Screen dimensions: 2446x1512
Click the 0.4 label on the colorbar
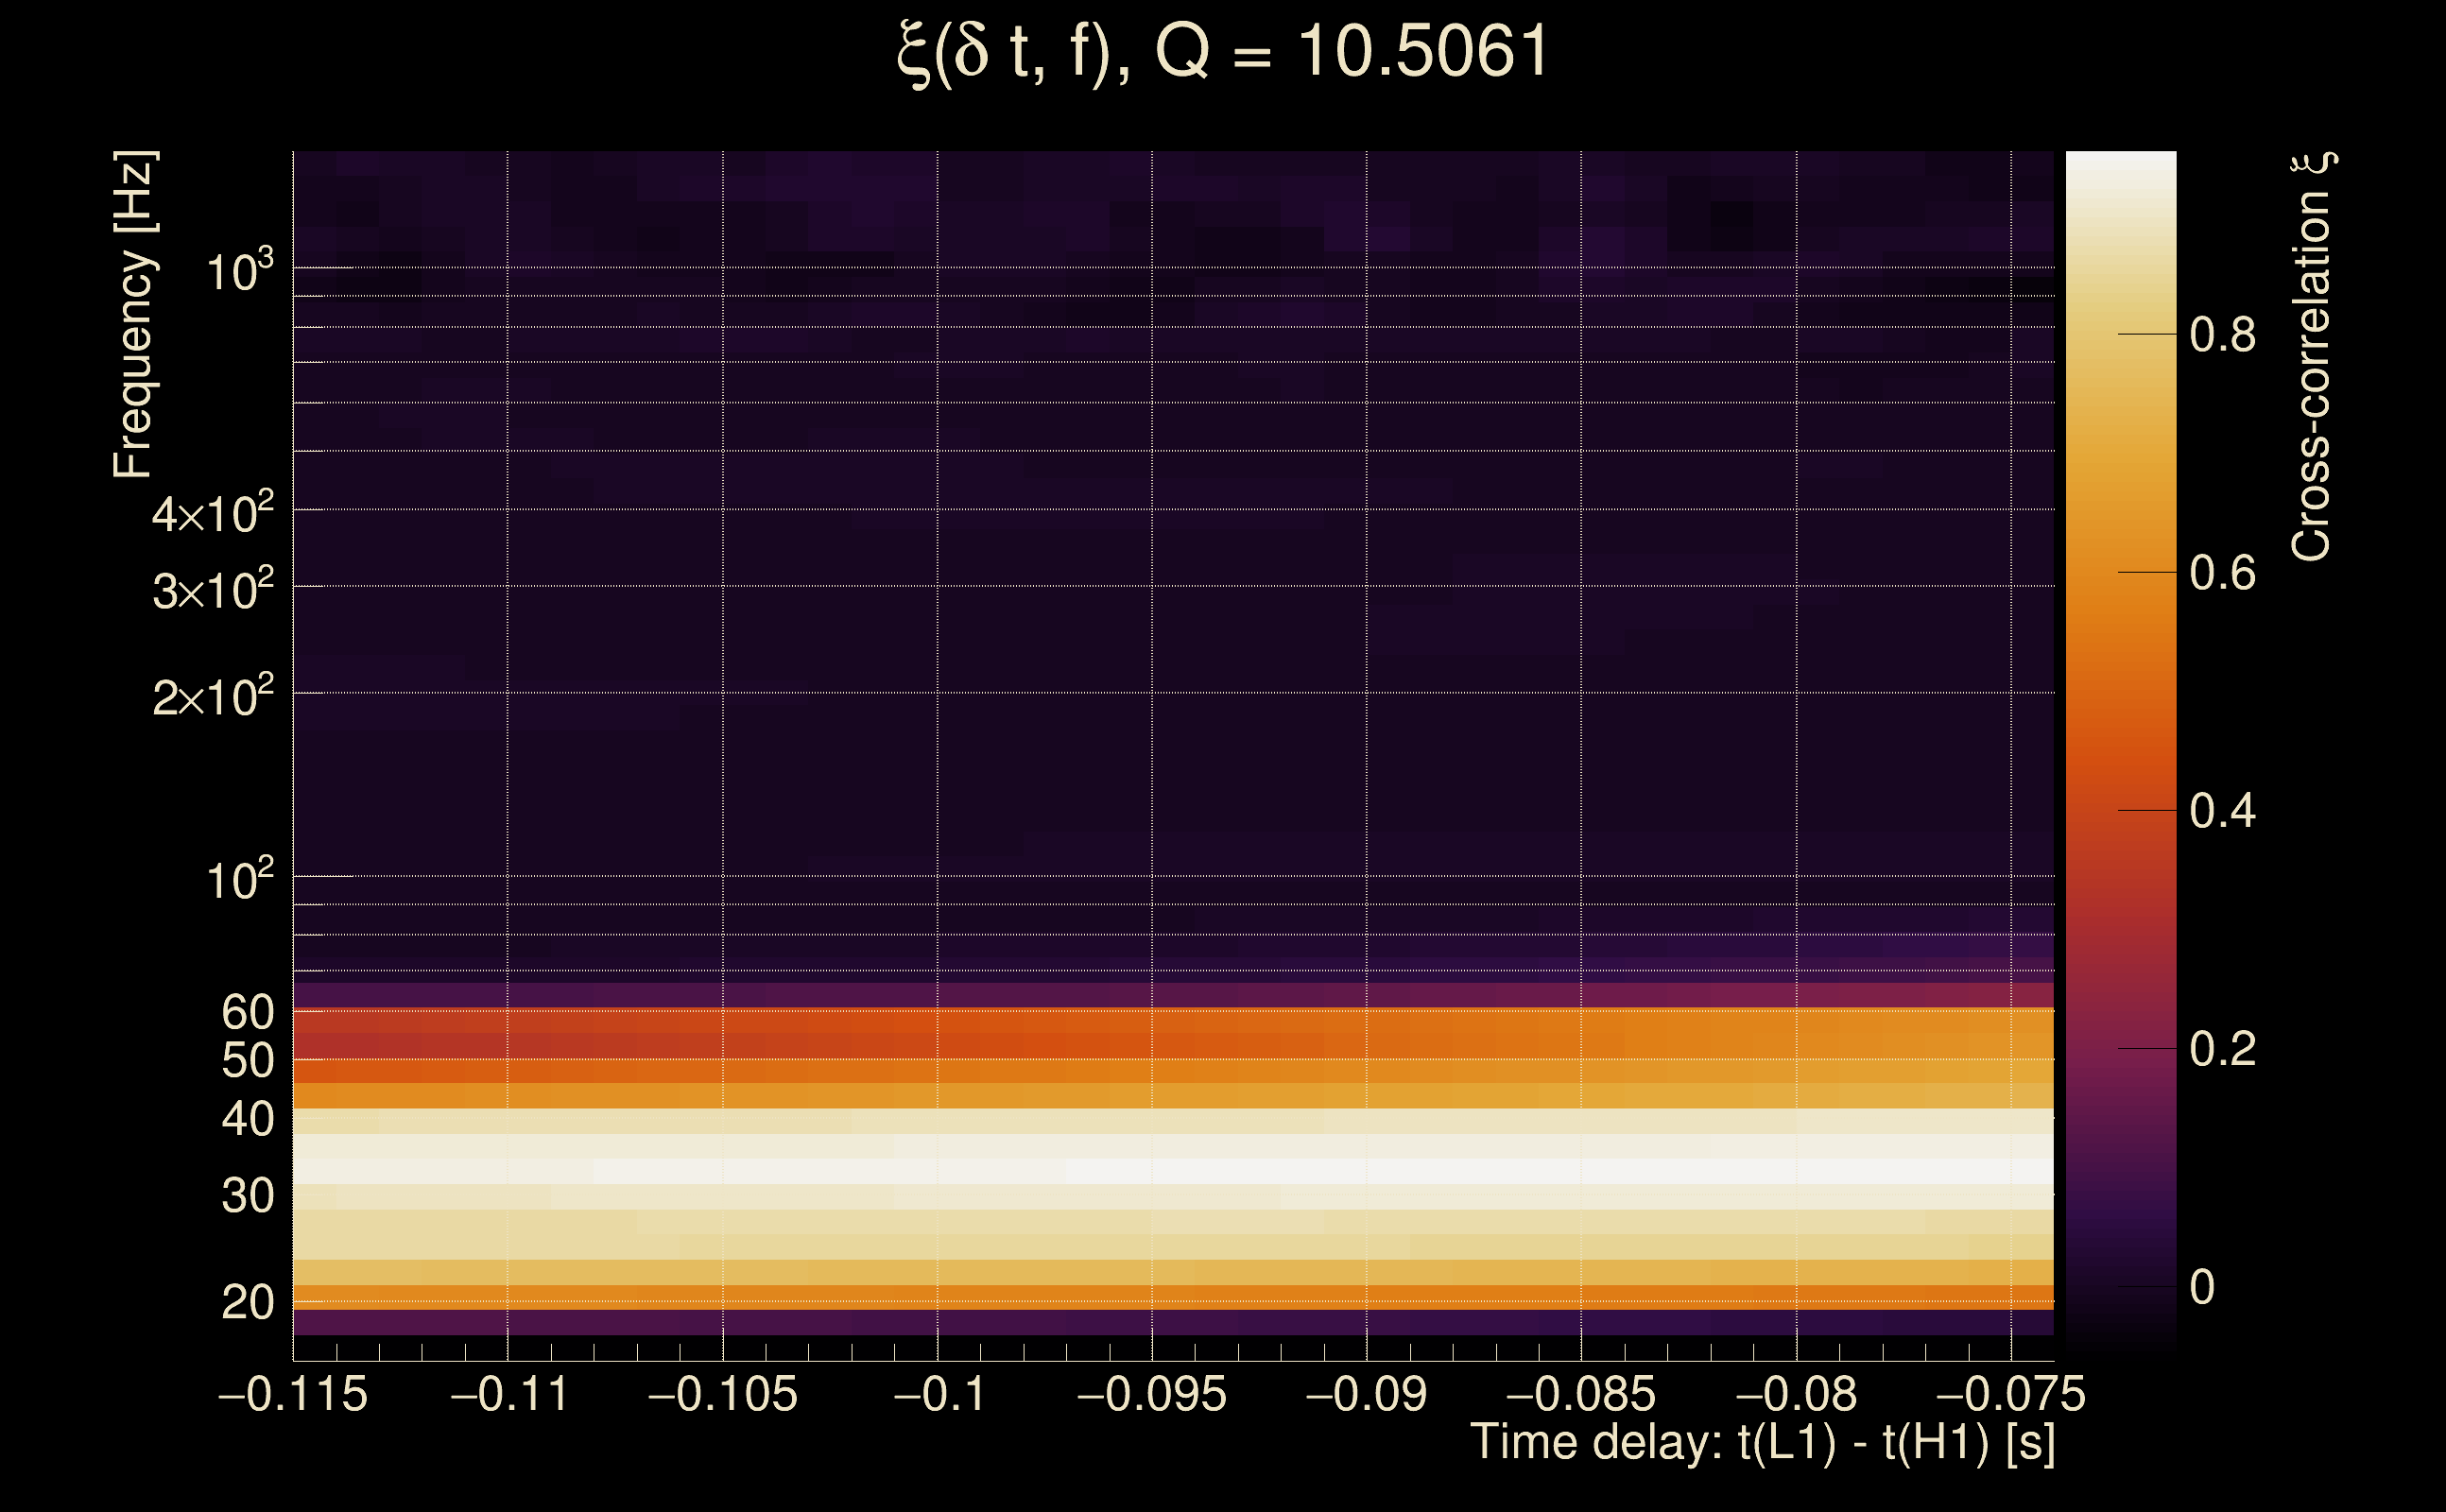(2222, 811)
